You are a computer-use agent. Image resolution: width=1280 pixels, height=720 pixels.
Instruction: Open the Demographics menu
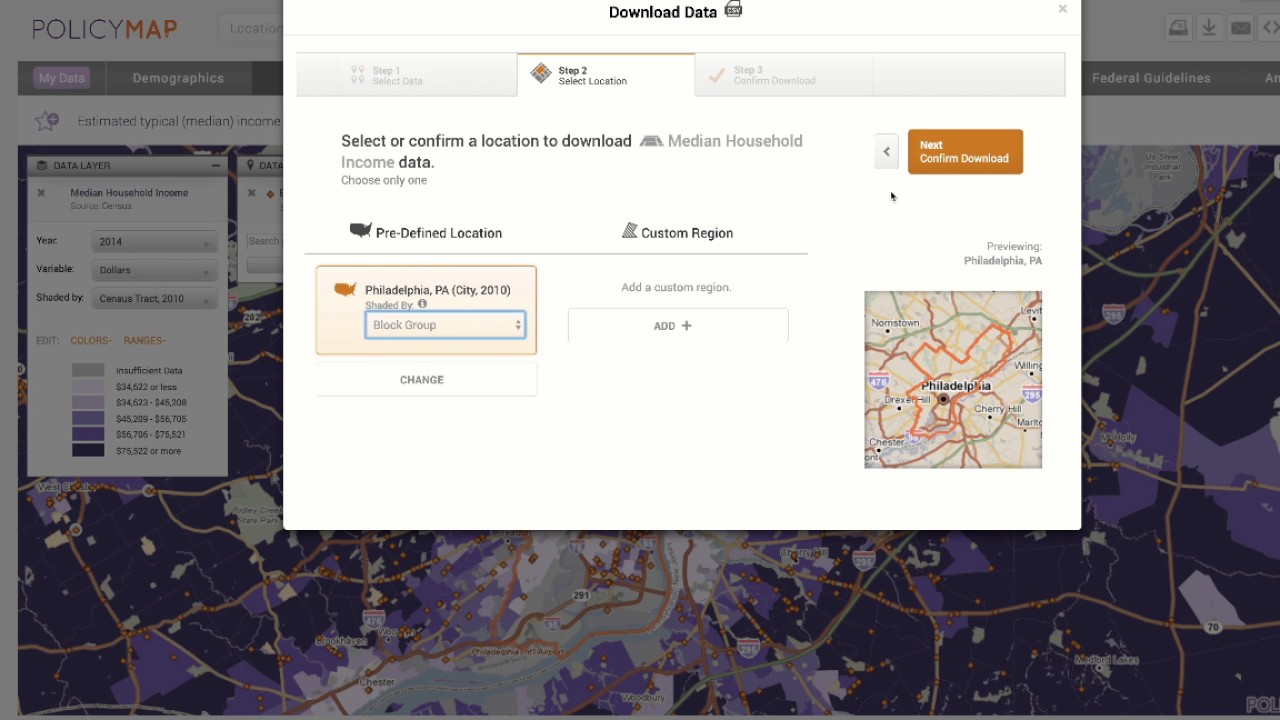(x=178, y=78)
